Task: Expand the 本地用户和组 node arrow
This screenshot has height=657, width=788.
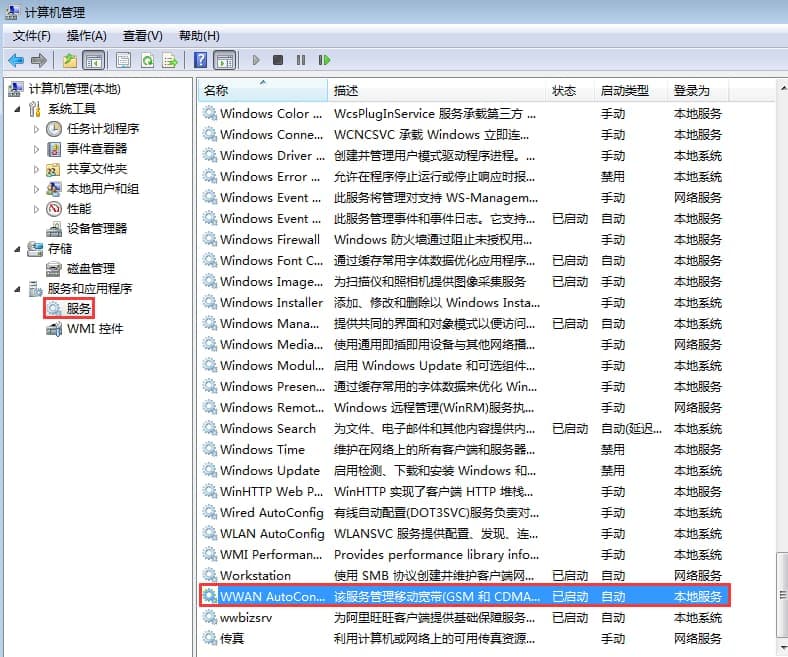Action: click(36, 190)
